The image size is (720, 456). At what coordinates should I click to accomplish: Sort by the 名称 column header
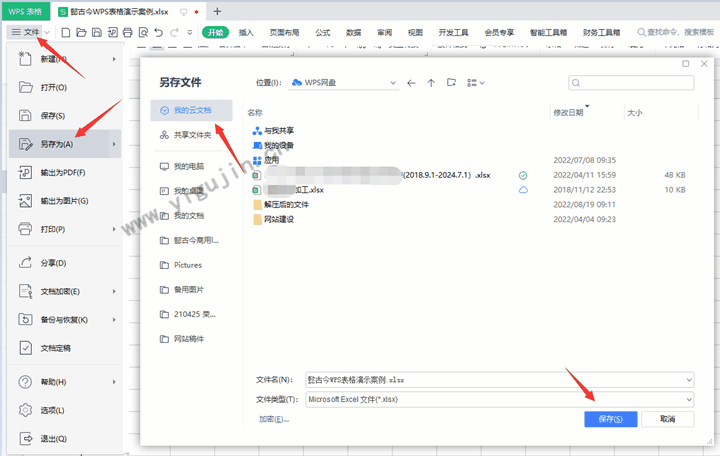(255, 113)
